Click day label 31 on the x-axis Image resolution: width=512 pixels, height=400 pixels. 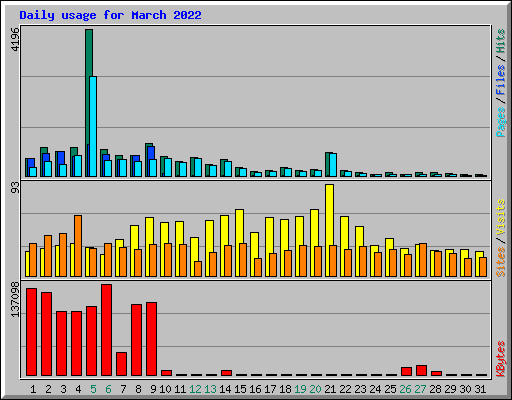[x=480, y=389]
